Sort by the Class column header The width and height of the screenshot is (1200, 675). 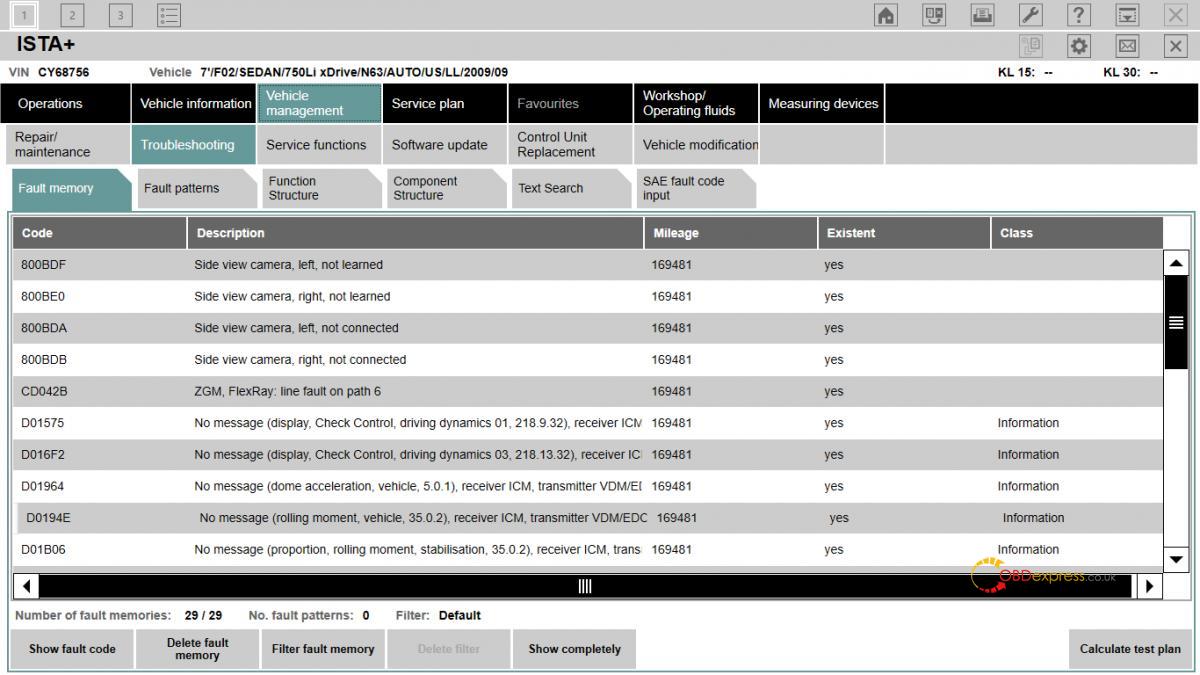coord(1077,233)
